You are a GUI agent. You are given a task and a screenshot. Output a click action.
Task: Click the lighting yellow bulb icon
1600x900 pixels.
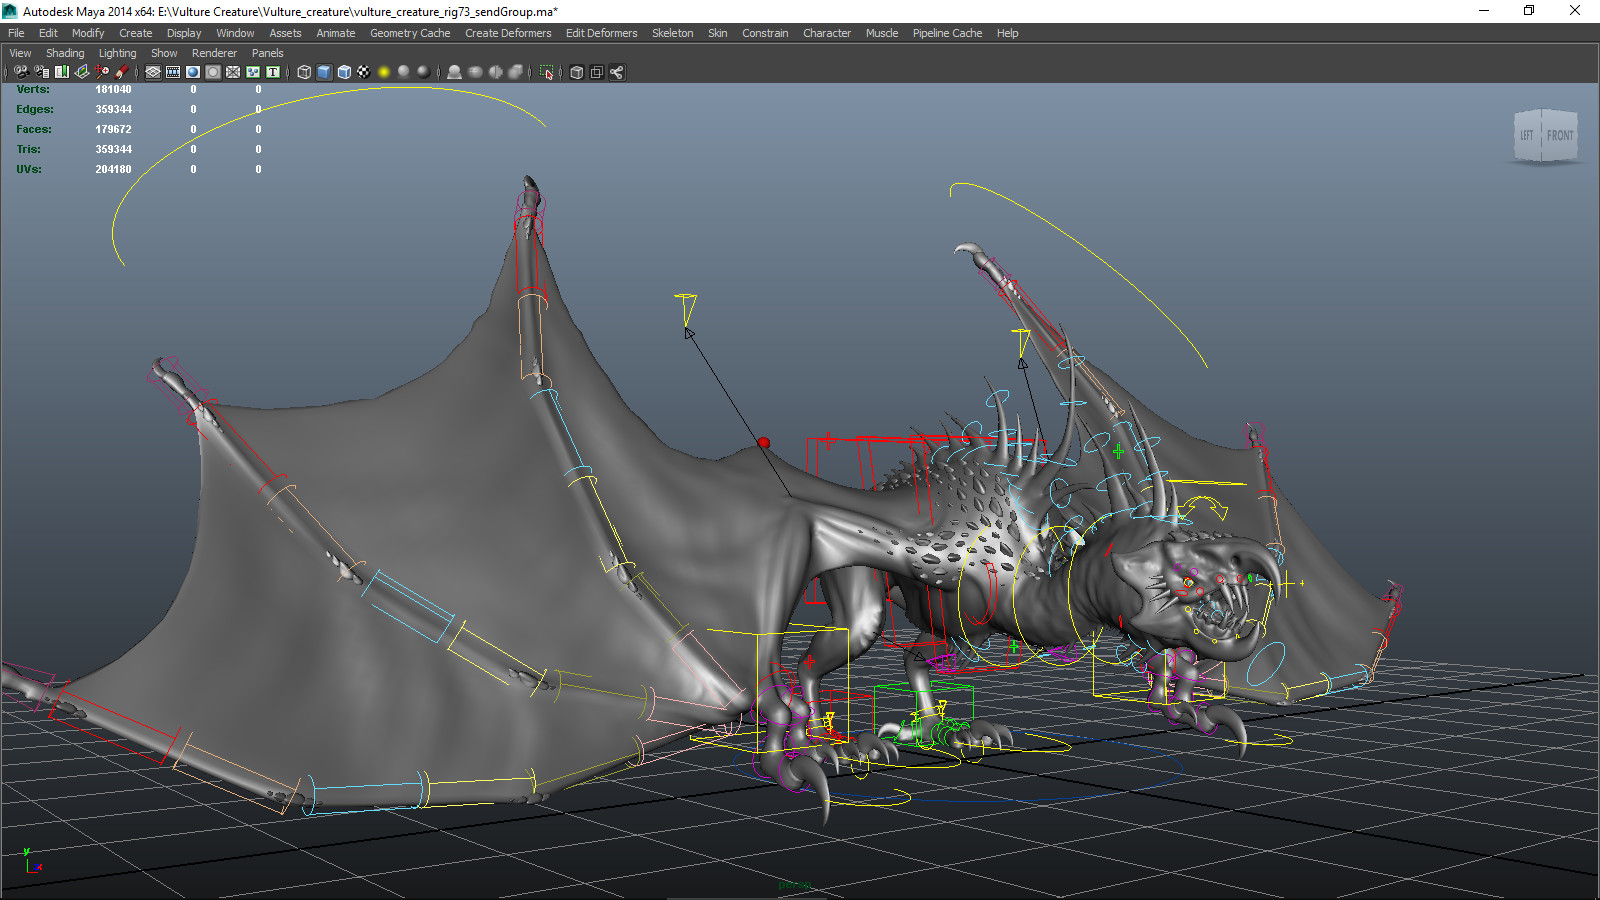click(383, 72)
